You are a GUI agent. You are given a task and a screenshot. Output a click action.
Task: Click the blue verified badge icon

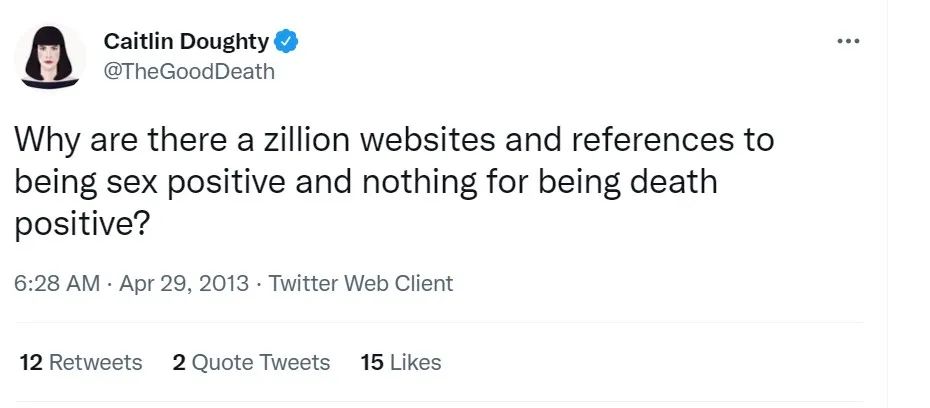pos(287,42)
